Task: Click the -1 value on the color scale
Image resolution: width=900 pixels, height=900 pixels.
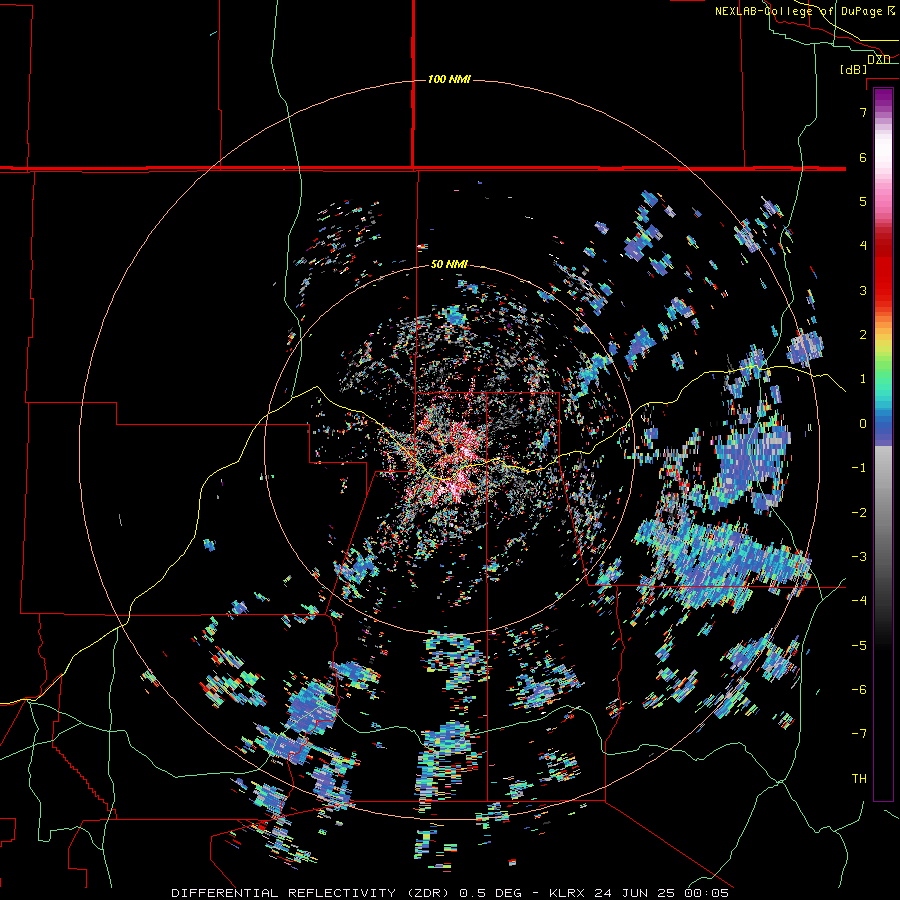Action: 859,468
